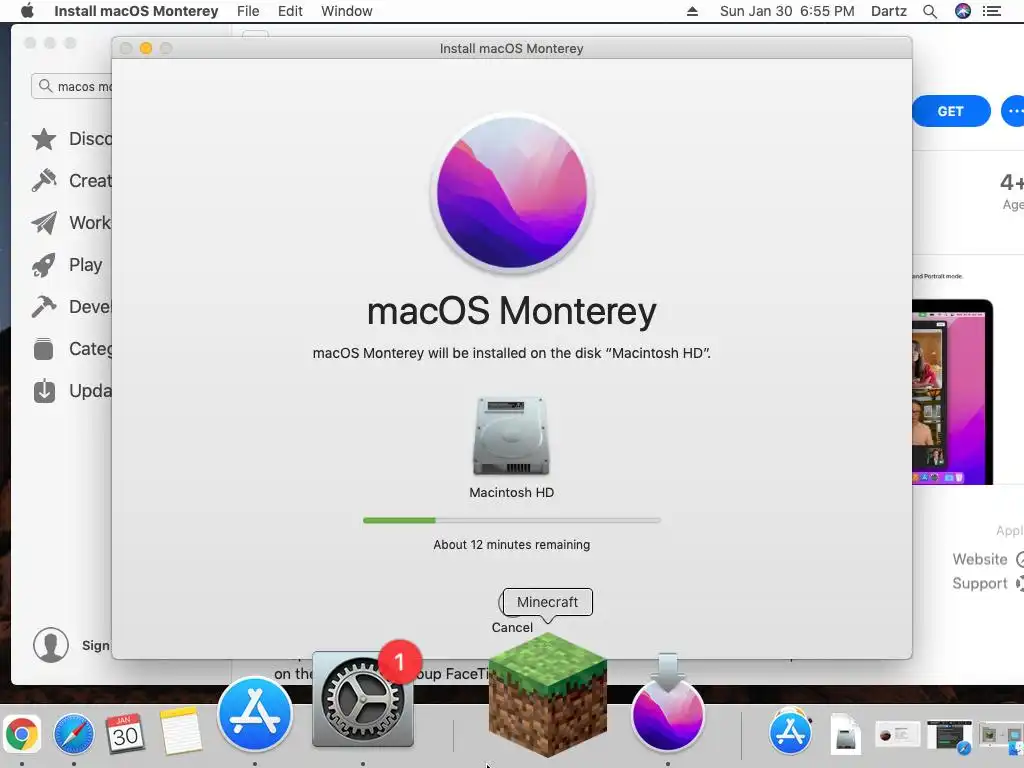
Task: Open the large App Store Dock icon
Action: pyautogui.click(x=255, y=714)
